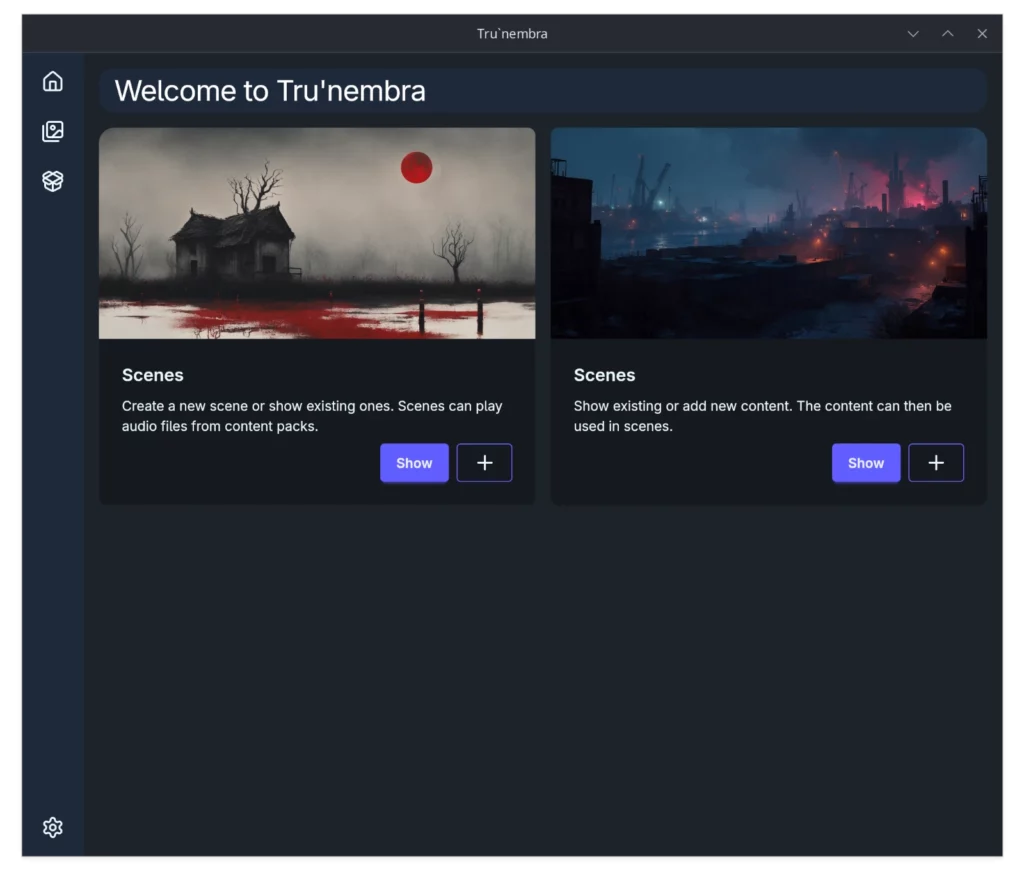Minimize window with down chevron
This screenshot has height=886, width=1024.
pos(913,34)
